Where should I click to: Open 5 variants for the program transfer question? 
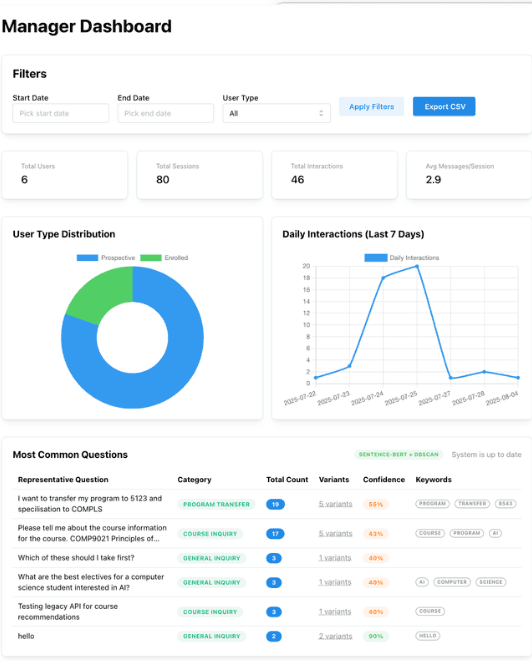[x=336, y=504]
